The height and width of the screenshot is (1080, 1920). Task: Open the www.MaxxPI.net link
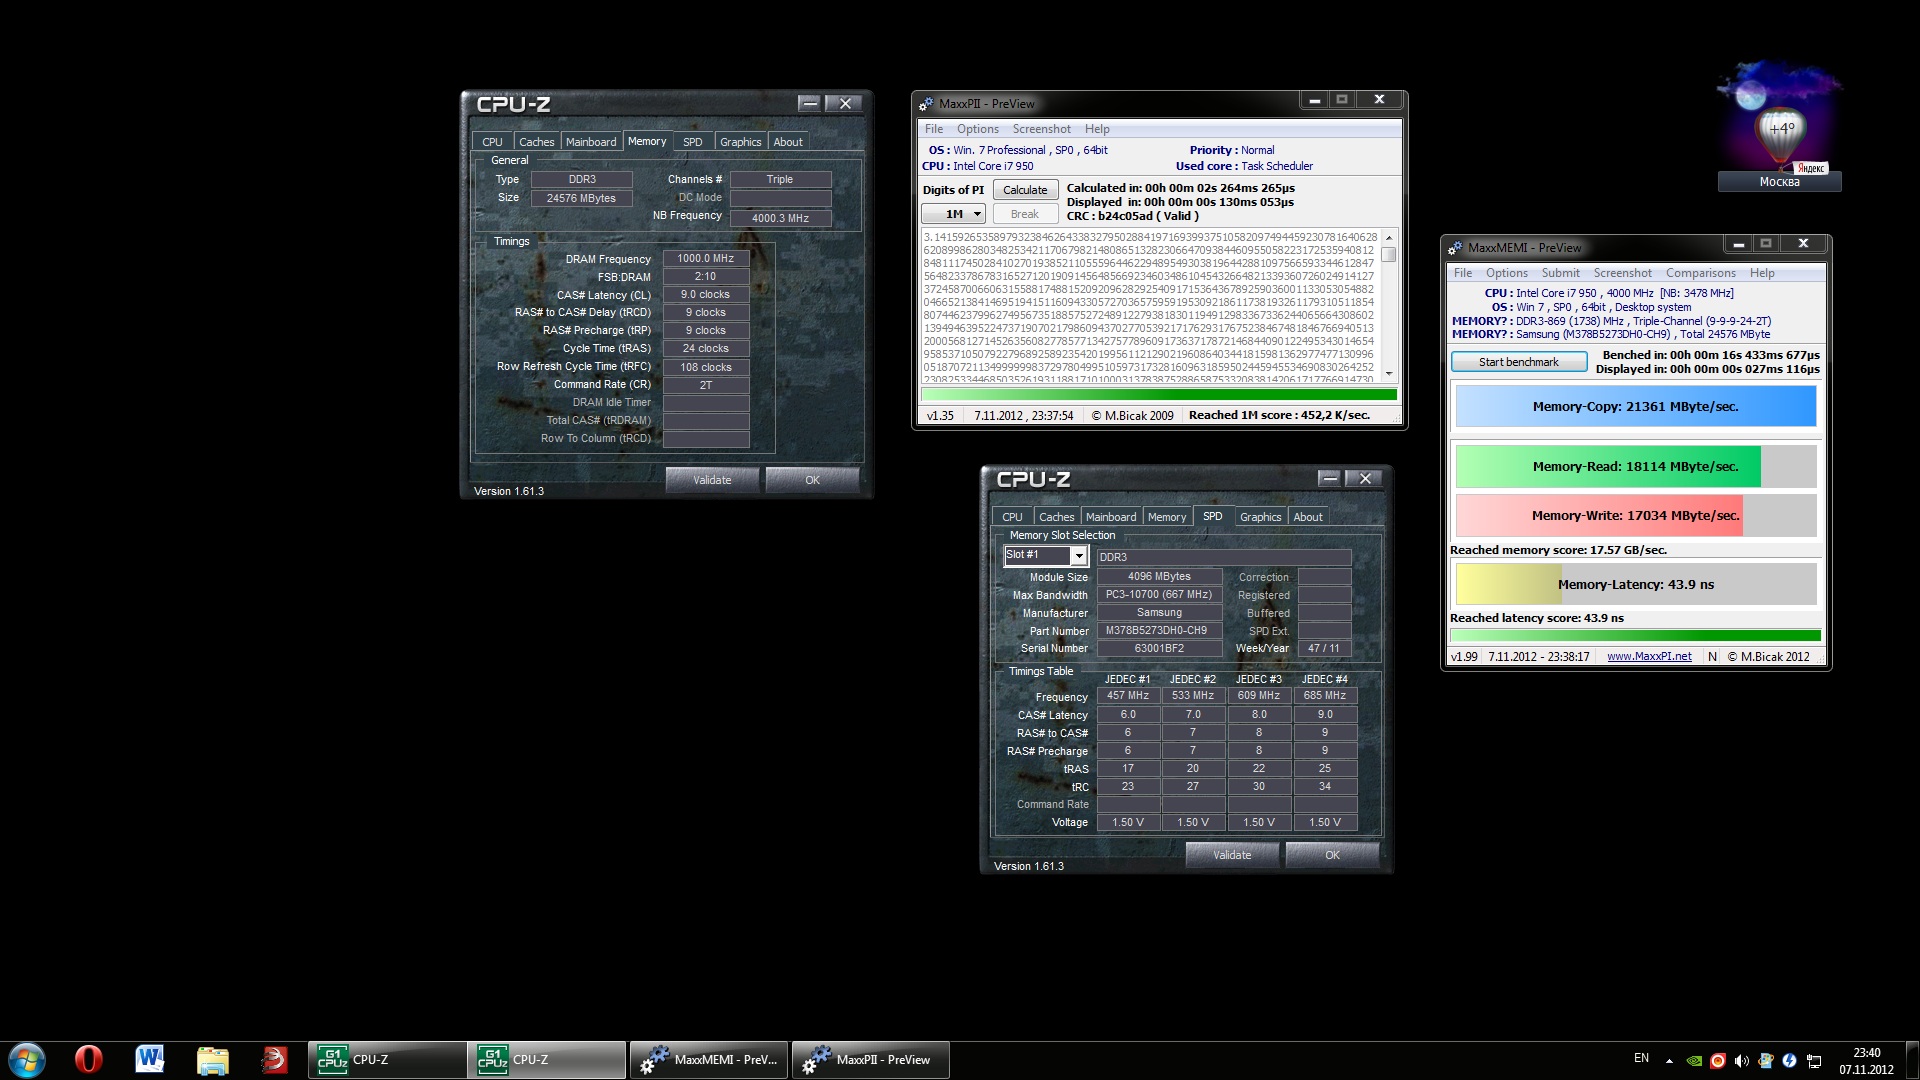(x=1649, y=657)
